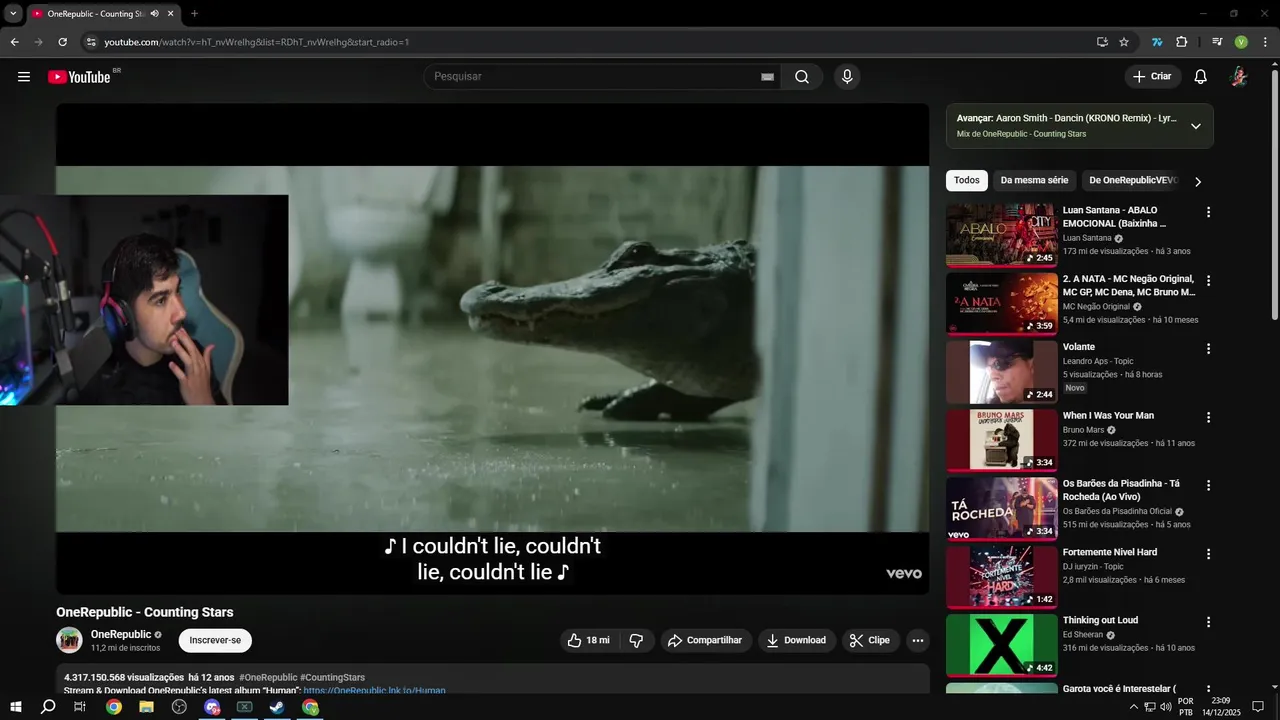Screen dimensions: 1280x720
Task: Go to the YouTube home logo
Action: tap(79, 77)
